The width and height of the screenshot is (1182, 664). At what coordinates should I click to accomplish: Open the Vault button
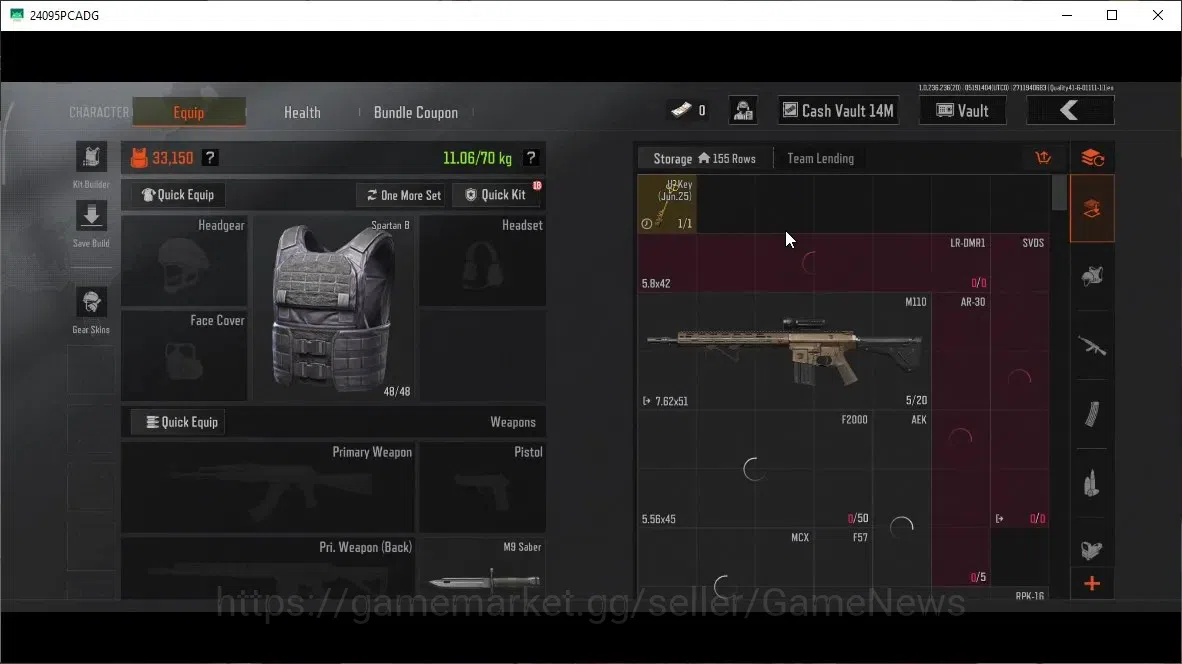click(x=963, y=111)
